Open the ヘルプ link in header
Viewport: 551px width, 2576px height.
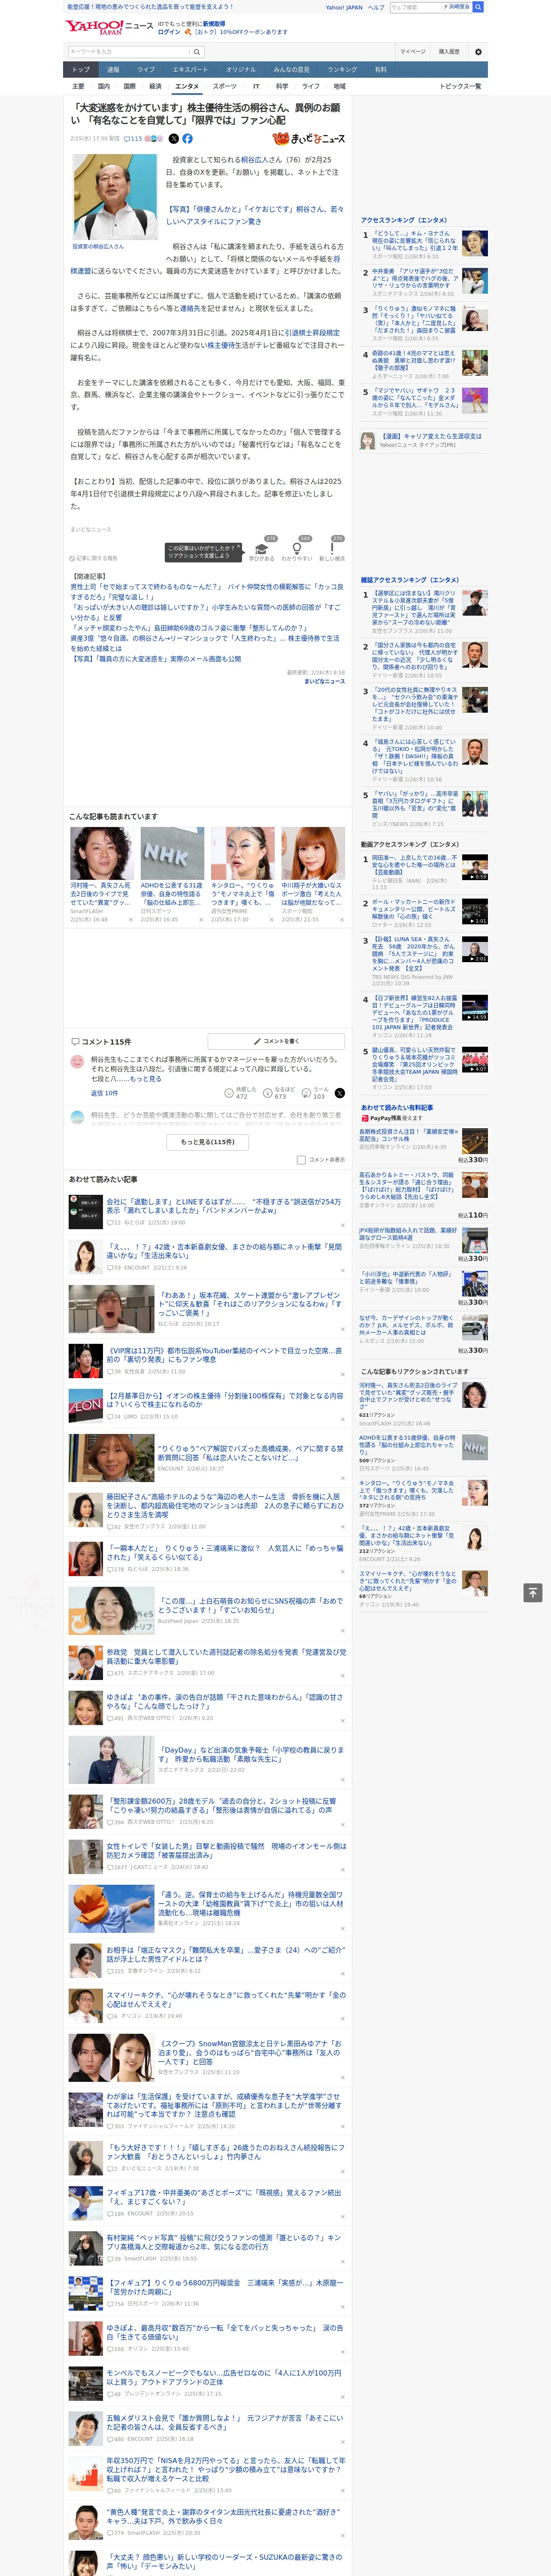376,7
